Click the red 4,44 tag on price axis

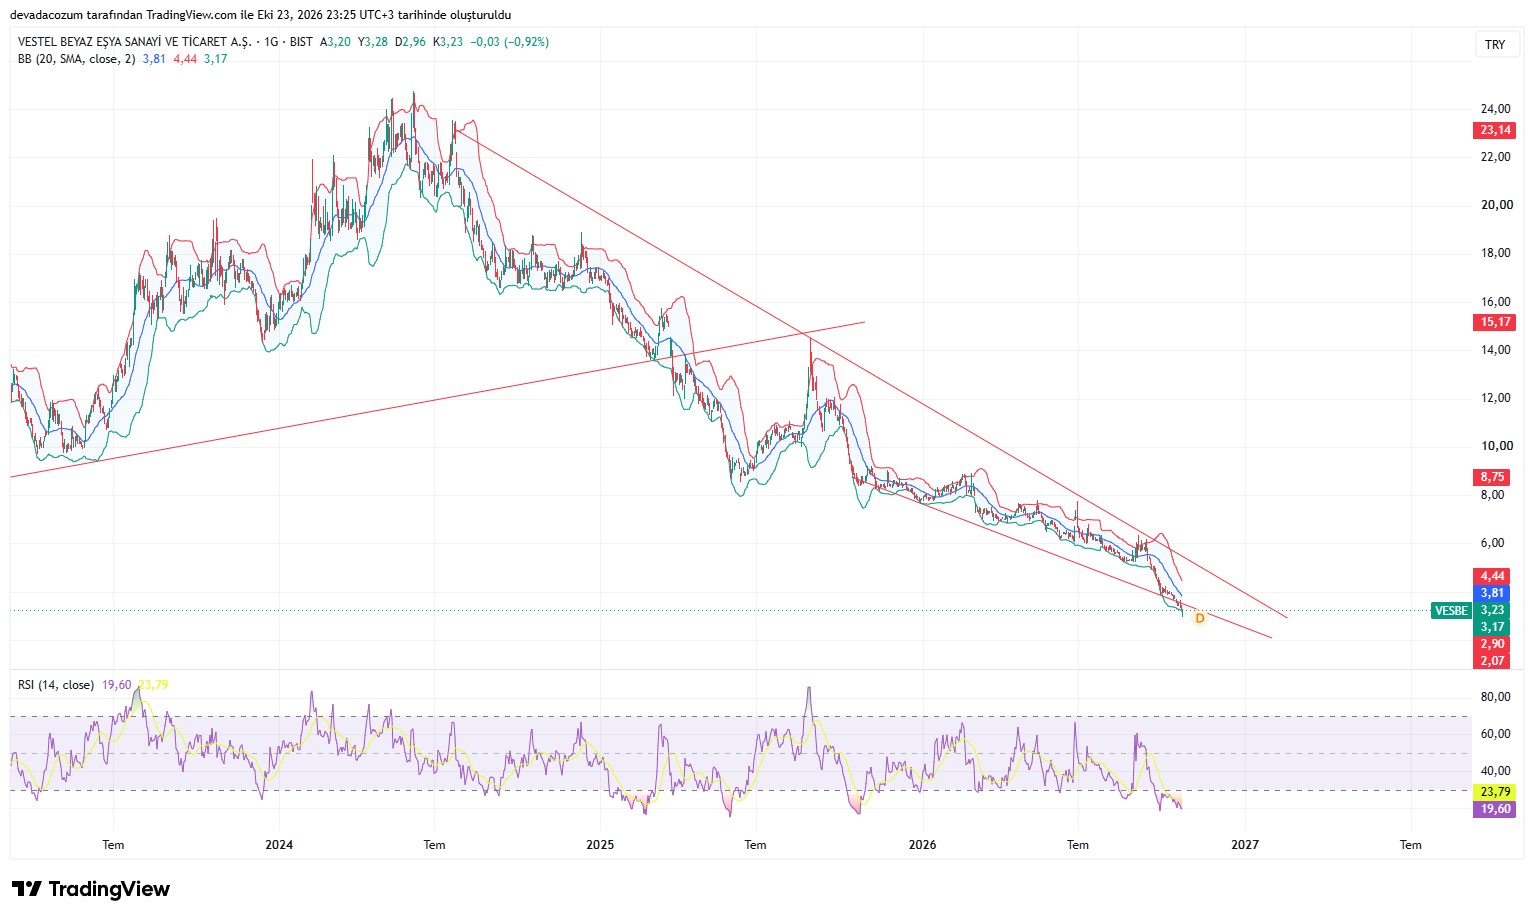(x=1492, y=576)
